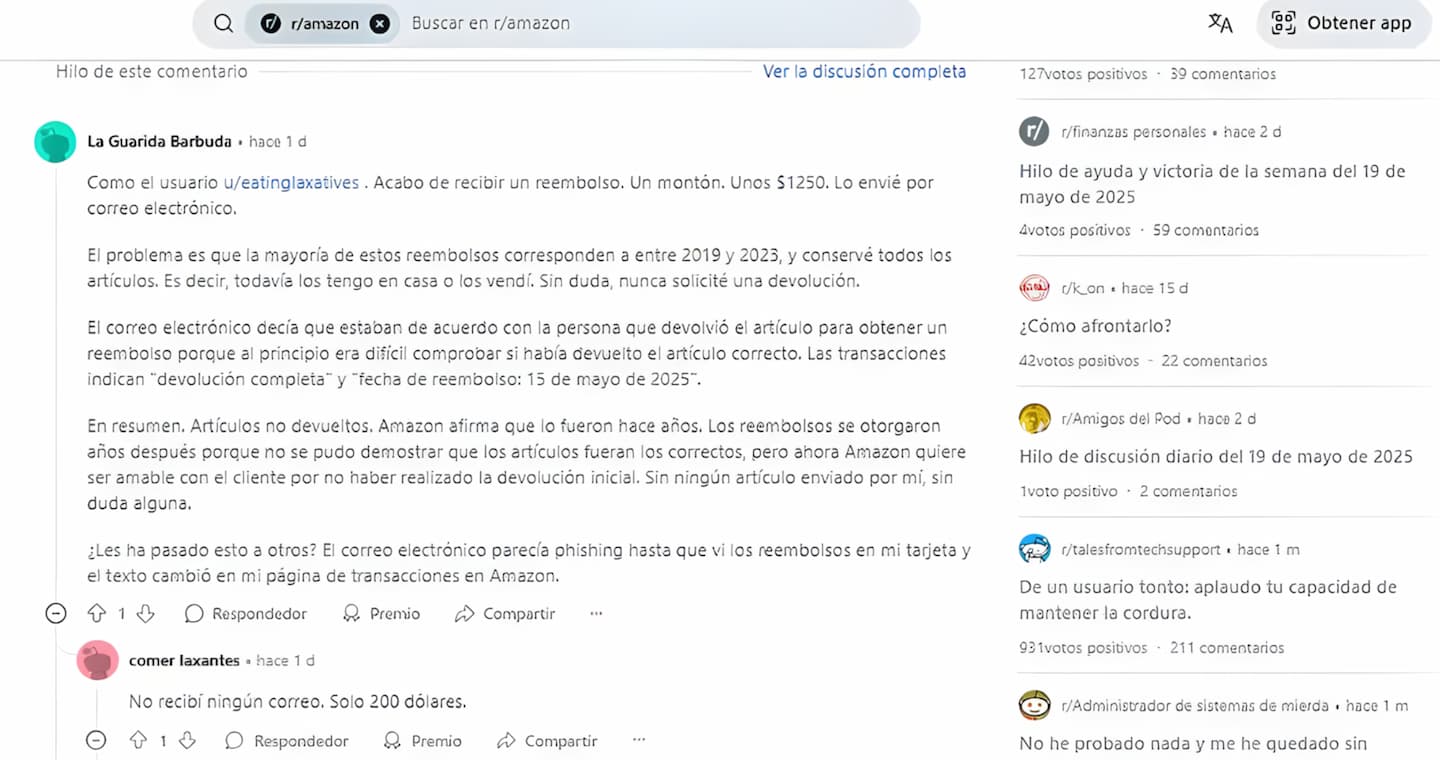Remove the r/amazon search filter chip
The image size is (1440, 760).
tap(380, 24)
